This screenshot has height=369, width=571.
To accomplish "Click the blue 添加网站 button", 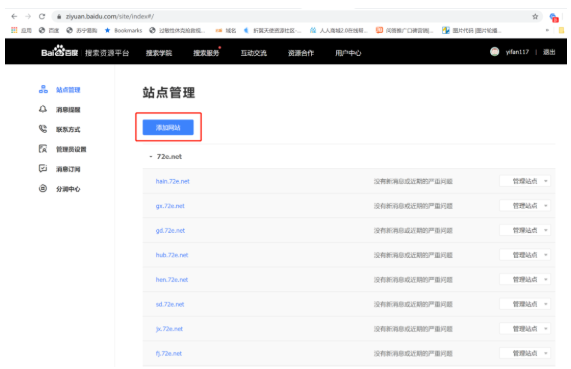I will click(x=168, y=127).
